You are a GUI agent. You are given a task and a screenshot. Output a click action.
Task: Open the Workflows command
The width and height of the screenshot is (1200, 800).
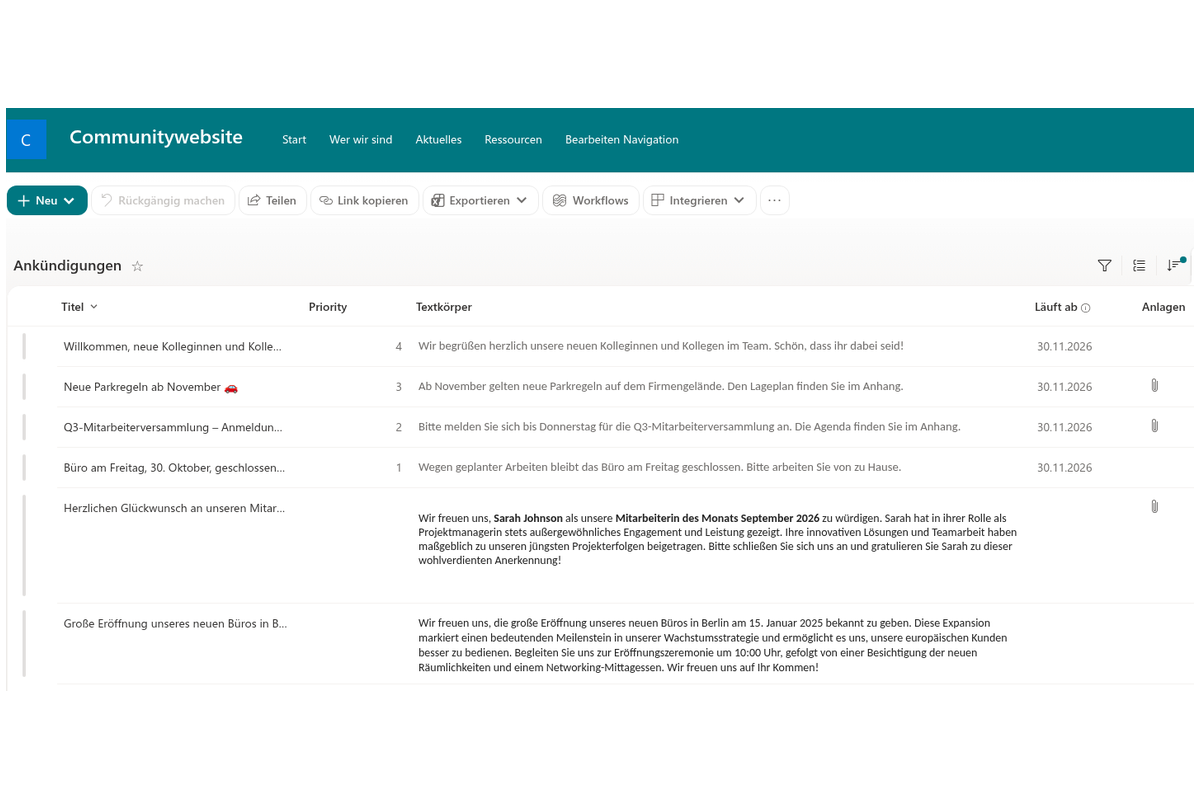tap(591, 200)
